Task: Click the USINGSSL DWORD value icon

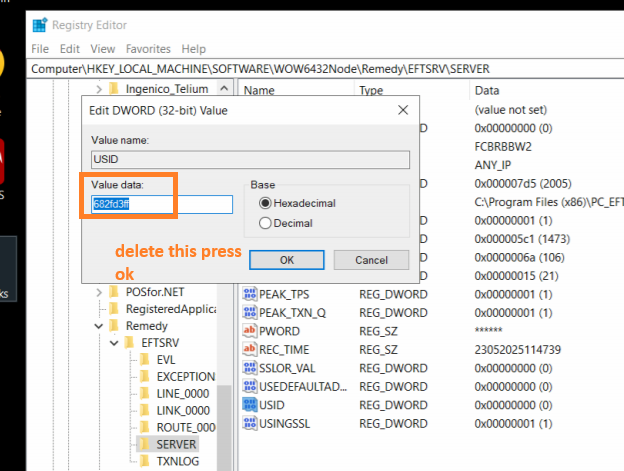Action: [x=250, y=423]
